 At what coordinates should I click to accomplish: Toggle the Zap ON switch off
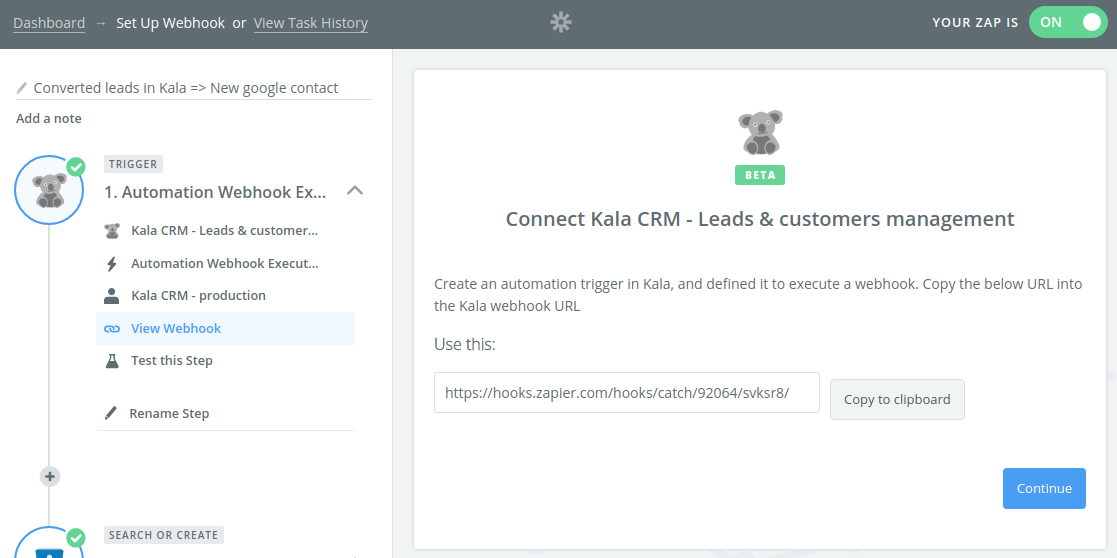click(x=1067, y=22)
